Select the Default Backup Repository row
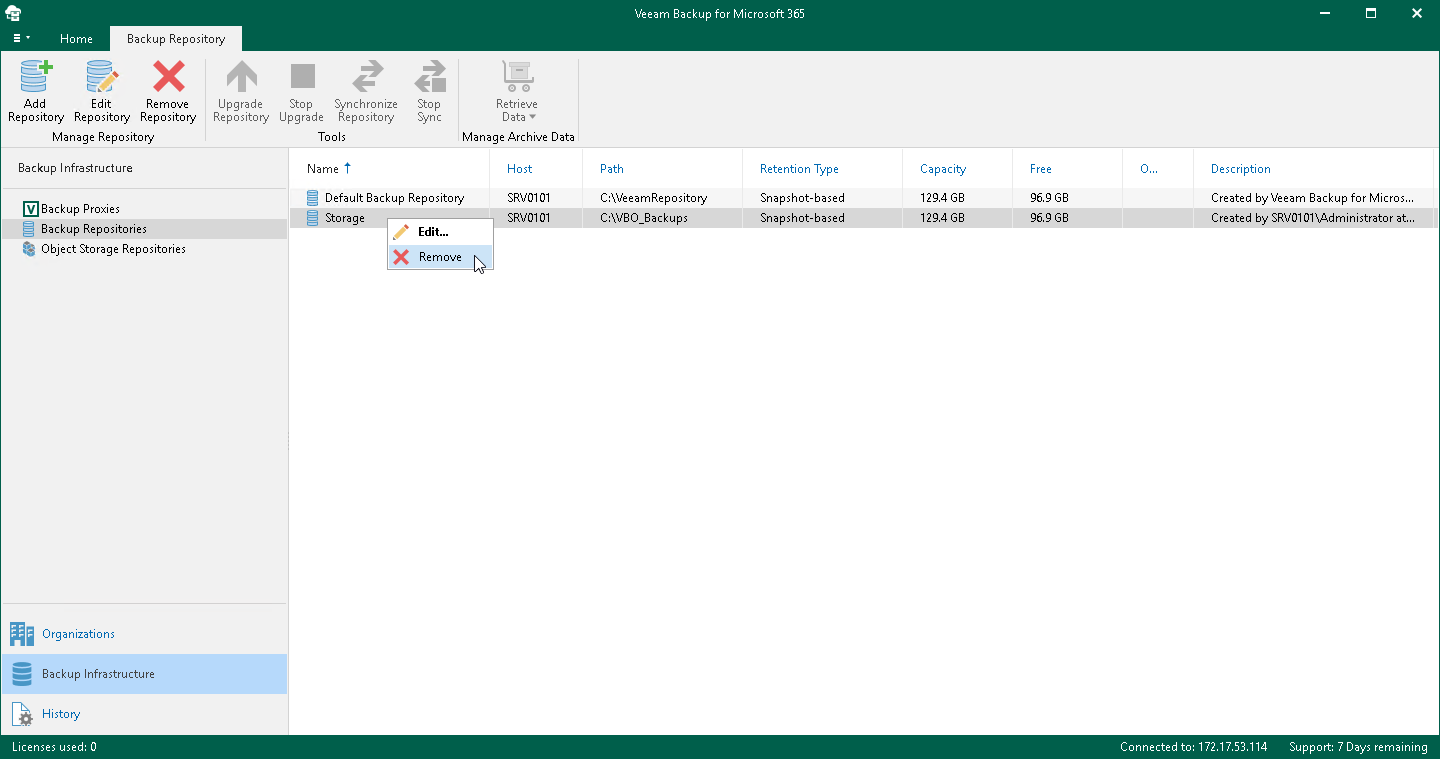The image size is (1440, 759). point(864,198)
